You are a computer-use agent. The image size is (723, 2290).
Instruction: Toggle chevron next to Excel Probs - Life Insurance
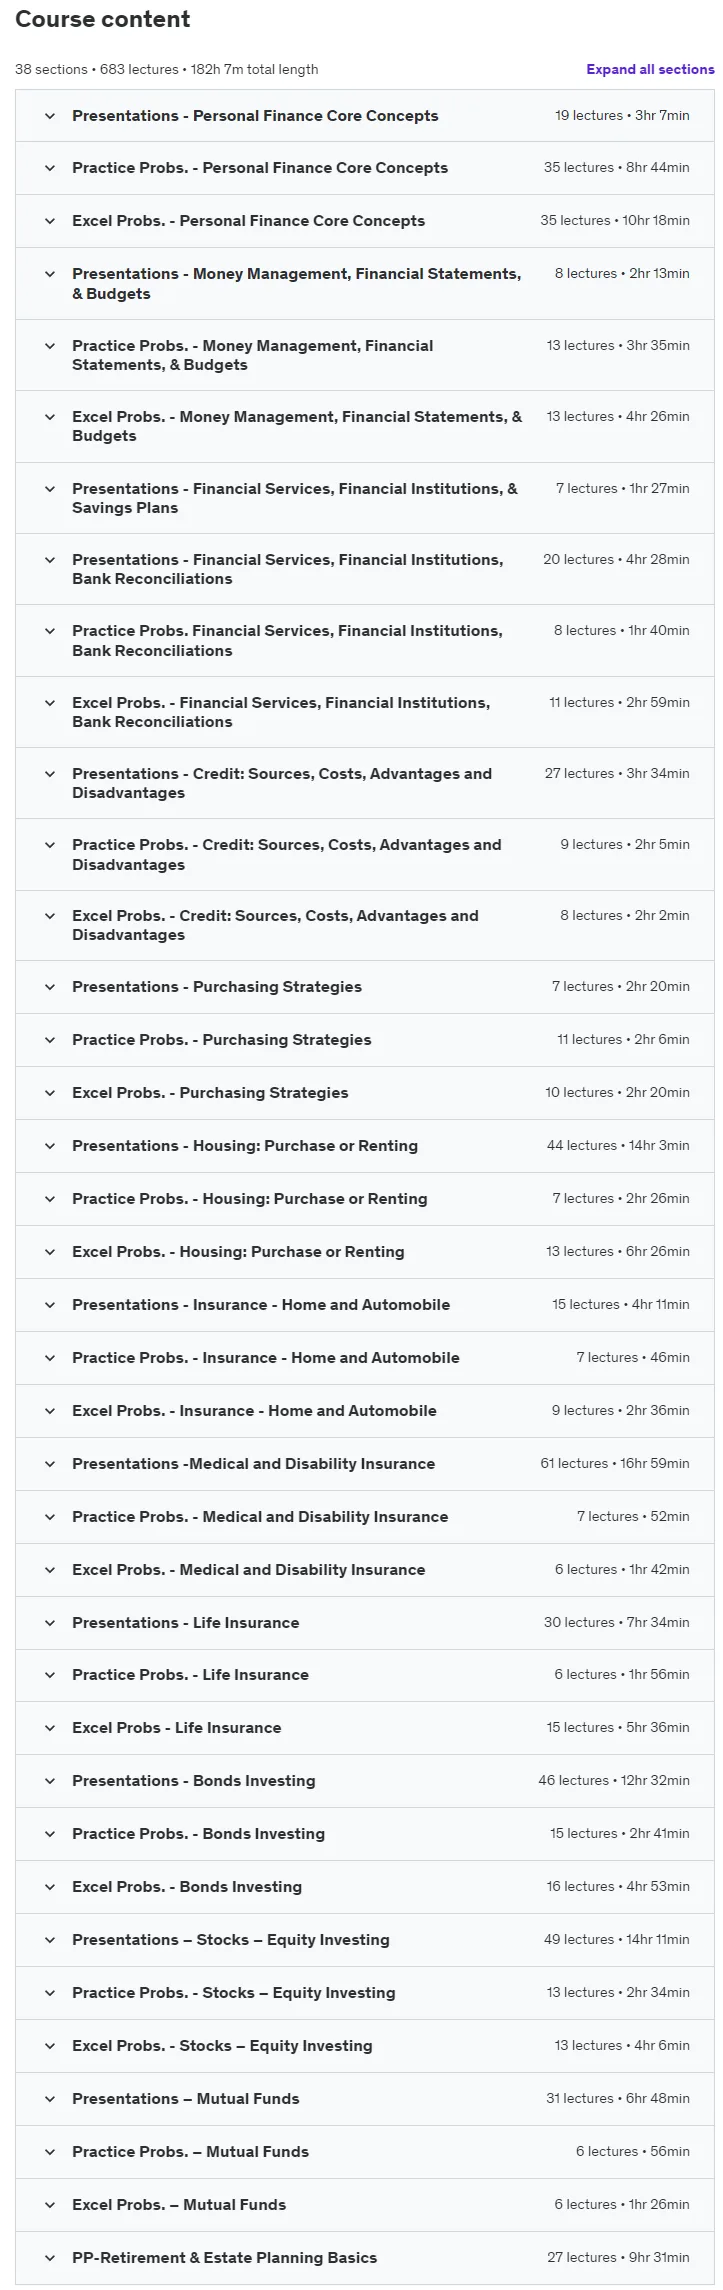(x=50, y=1728)
